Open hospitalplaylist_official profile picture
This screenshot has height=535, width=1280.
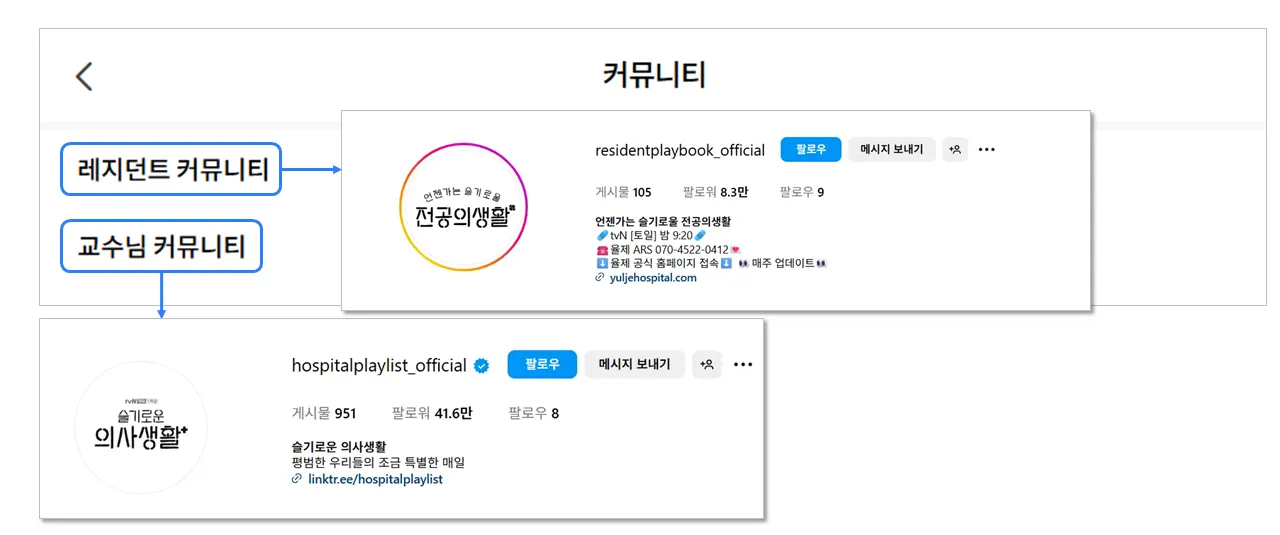tap(141, 427)
